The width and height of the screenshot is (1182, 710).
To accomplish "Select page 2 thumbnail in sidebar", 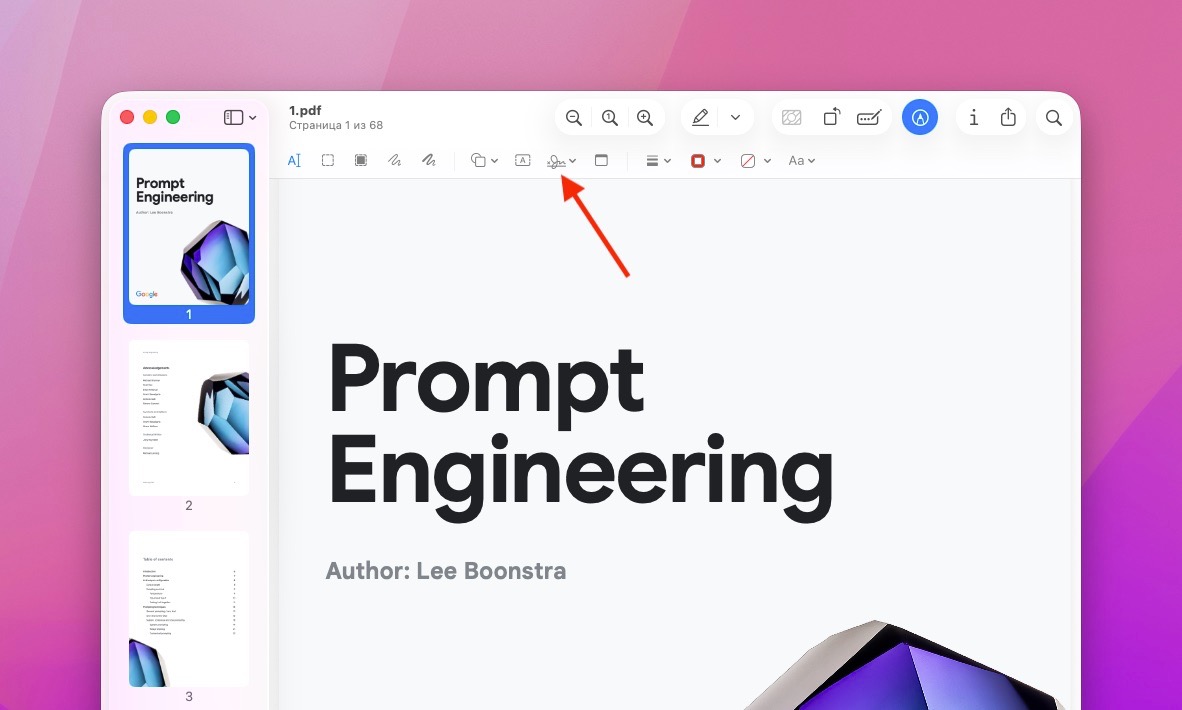I will (x=188, y=418).
